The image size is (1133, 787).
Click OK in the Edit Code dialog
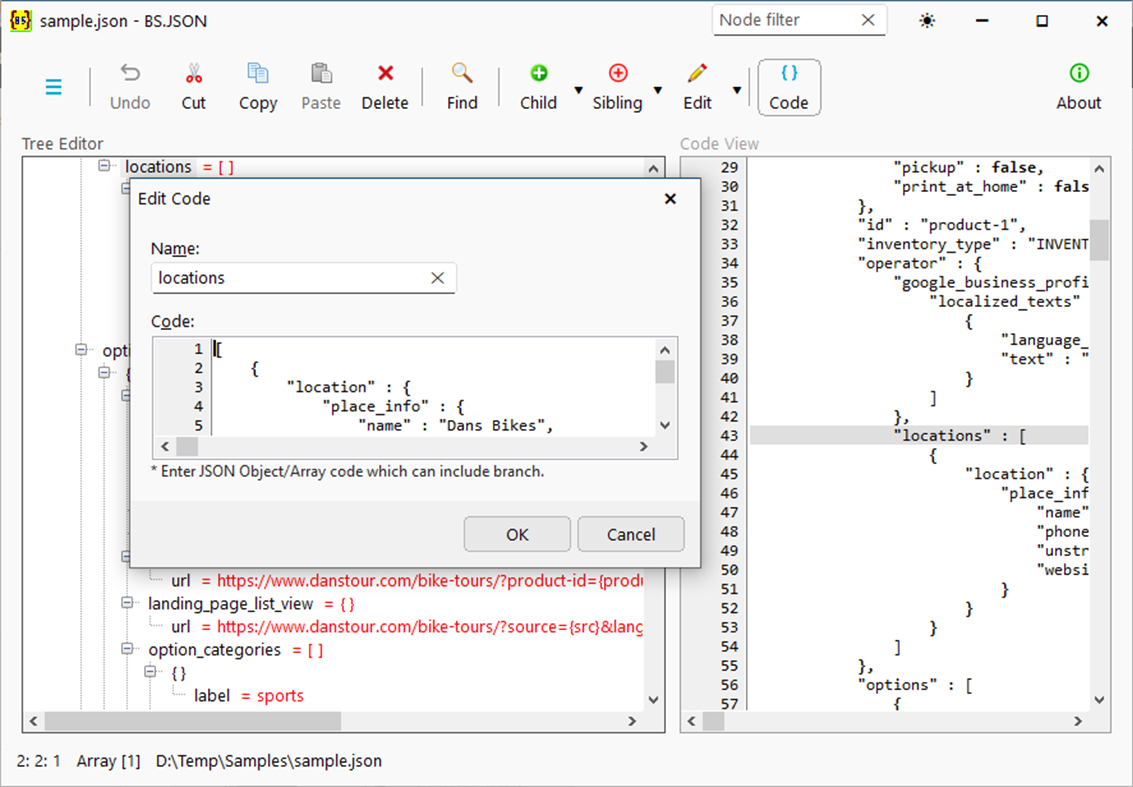(x=517, y=534)
